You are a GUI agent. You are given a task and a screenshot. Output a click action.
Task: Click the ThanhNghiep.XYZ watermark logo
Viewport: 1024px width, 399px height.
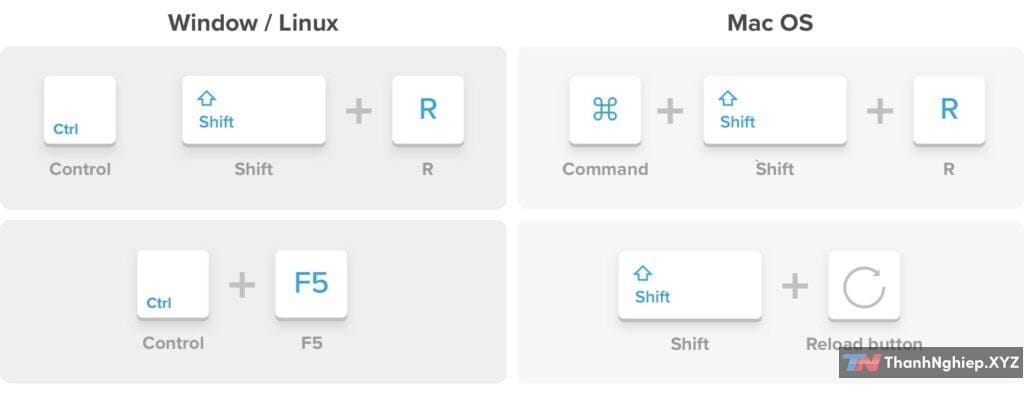pos(931,362)
